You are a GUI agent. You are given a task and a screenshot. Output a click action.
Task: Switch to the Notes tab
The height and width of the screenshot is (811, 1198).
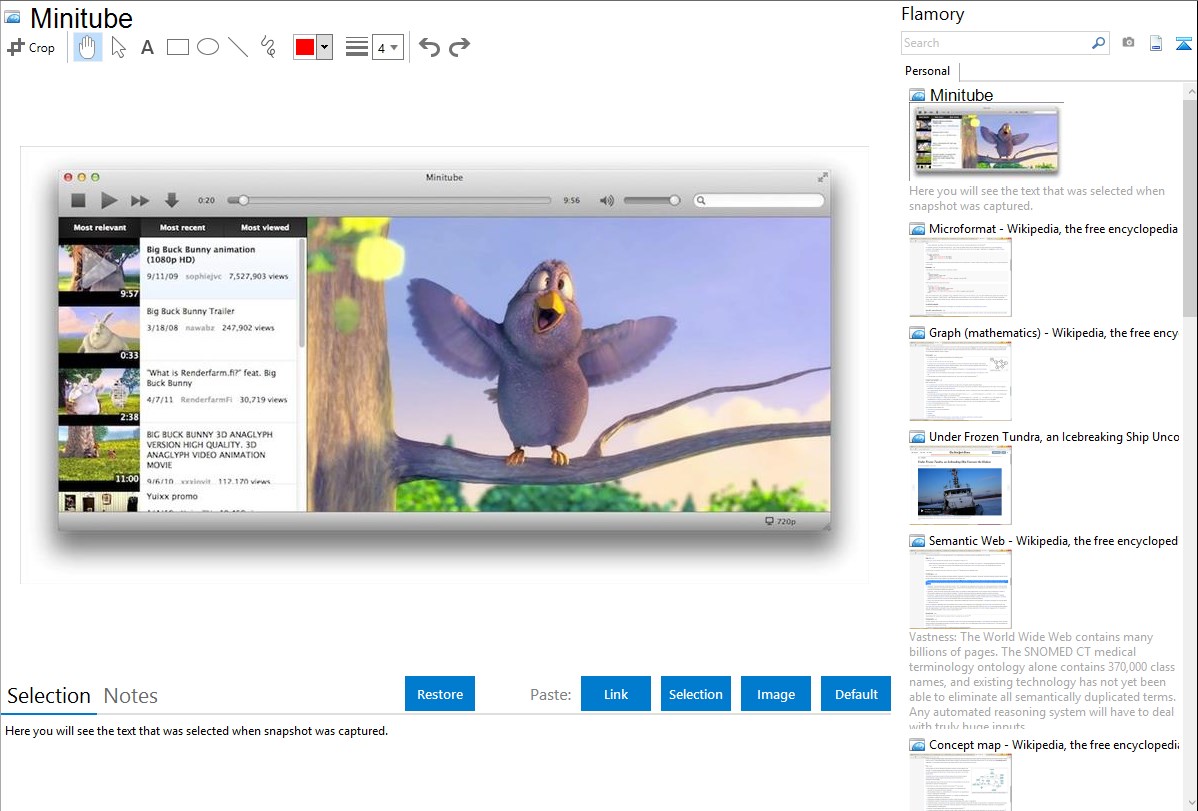click(131, 696)
